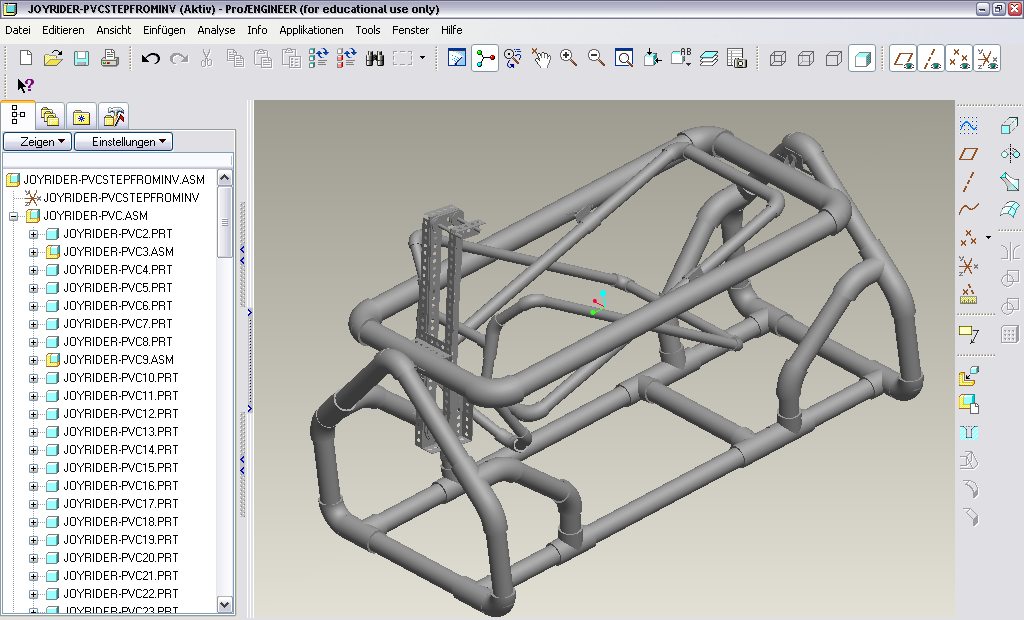
Task: Click the binoculars Find icon
Action: [x=375, y=58]
